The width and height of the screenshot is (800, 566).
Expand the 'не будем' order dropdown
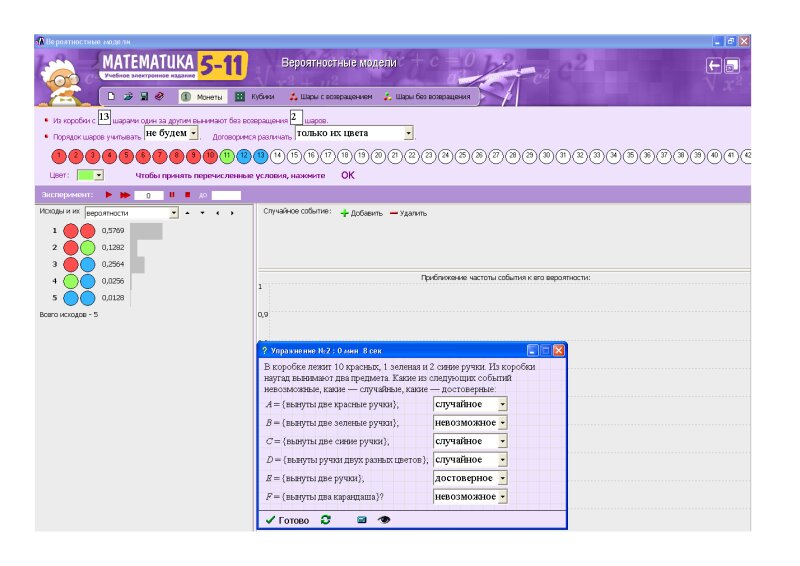click(194, 133)
